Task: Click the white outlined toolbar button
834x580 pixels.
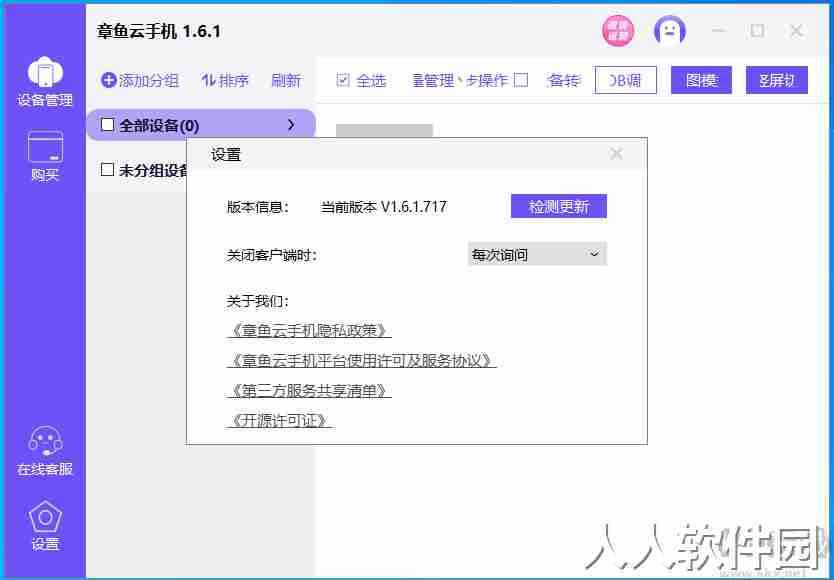Action: 626,80
